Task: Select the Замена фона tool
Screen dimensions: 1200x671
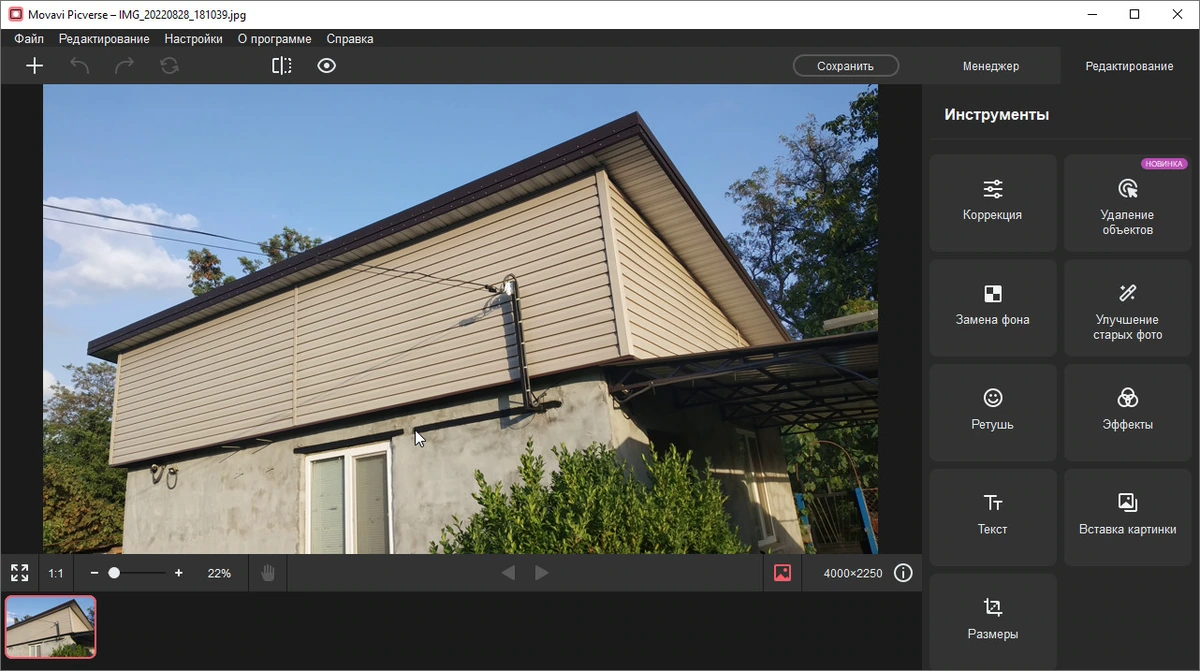Action: [993, 307]
